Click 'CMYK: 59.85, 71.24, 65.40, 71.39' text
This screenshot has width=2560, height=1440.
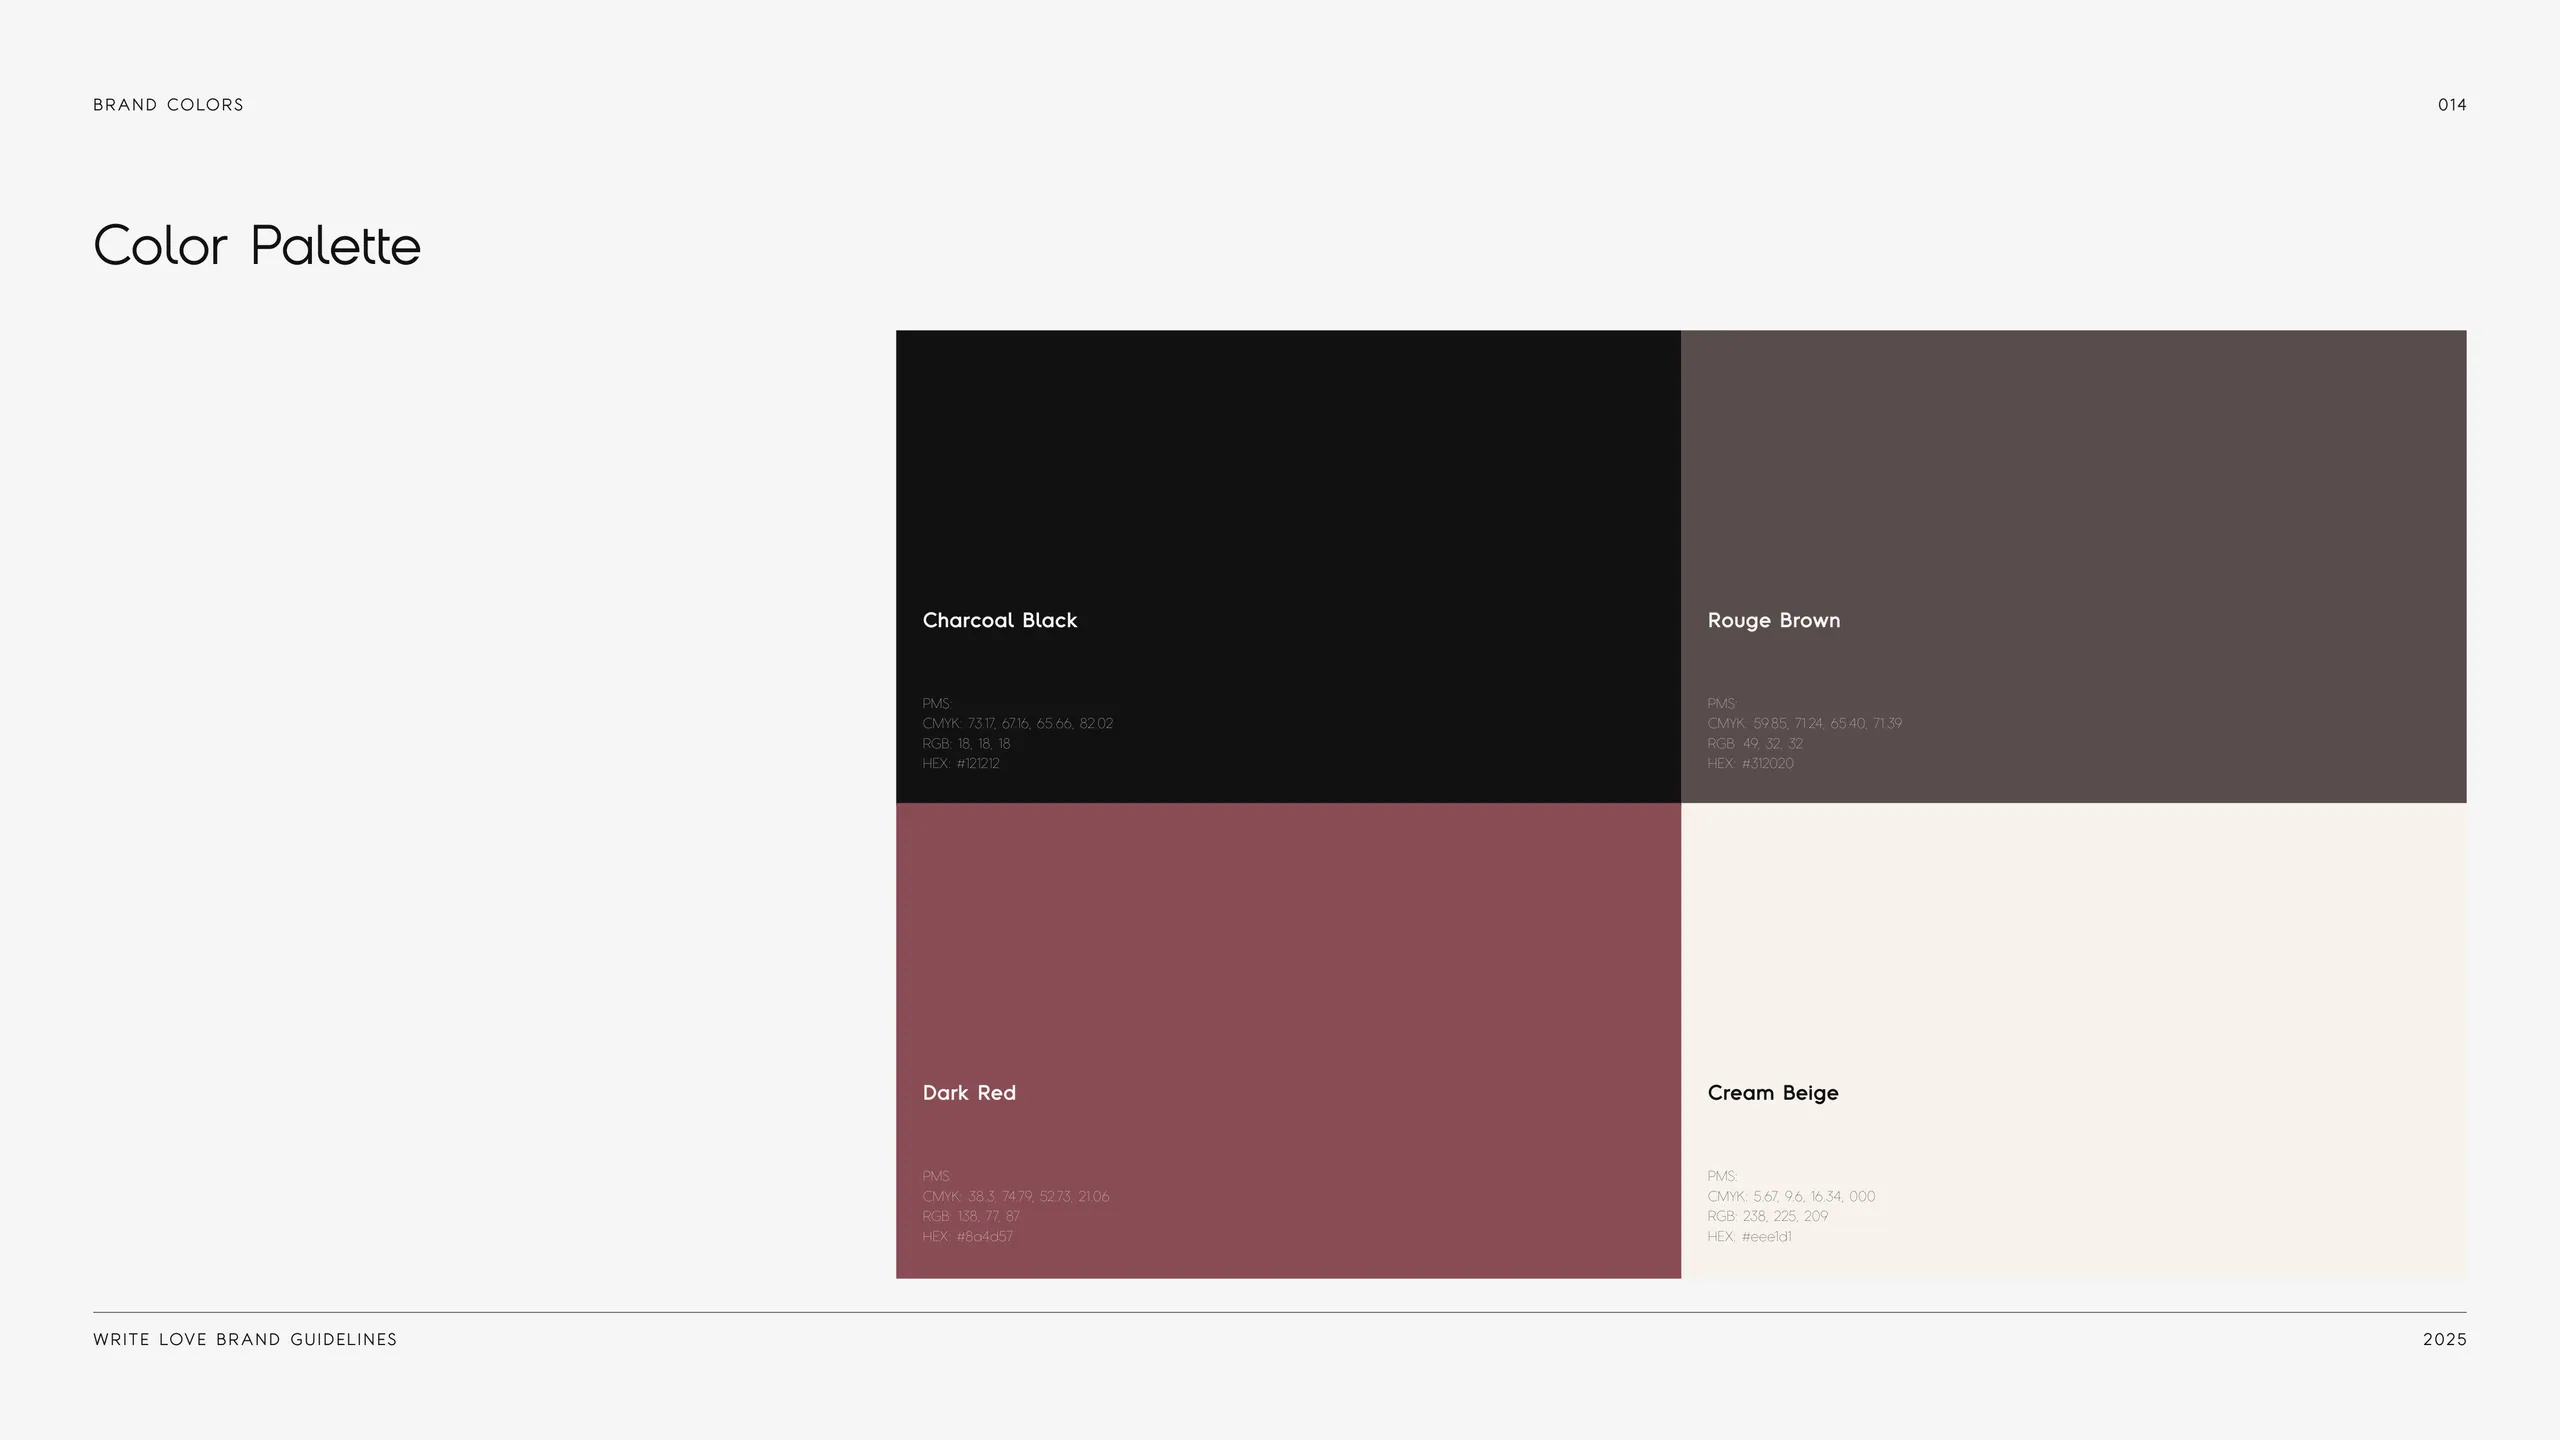pos(1805,724)
